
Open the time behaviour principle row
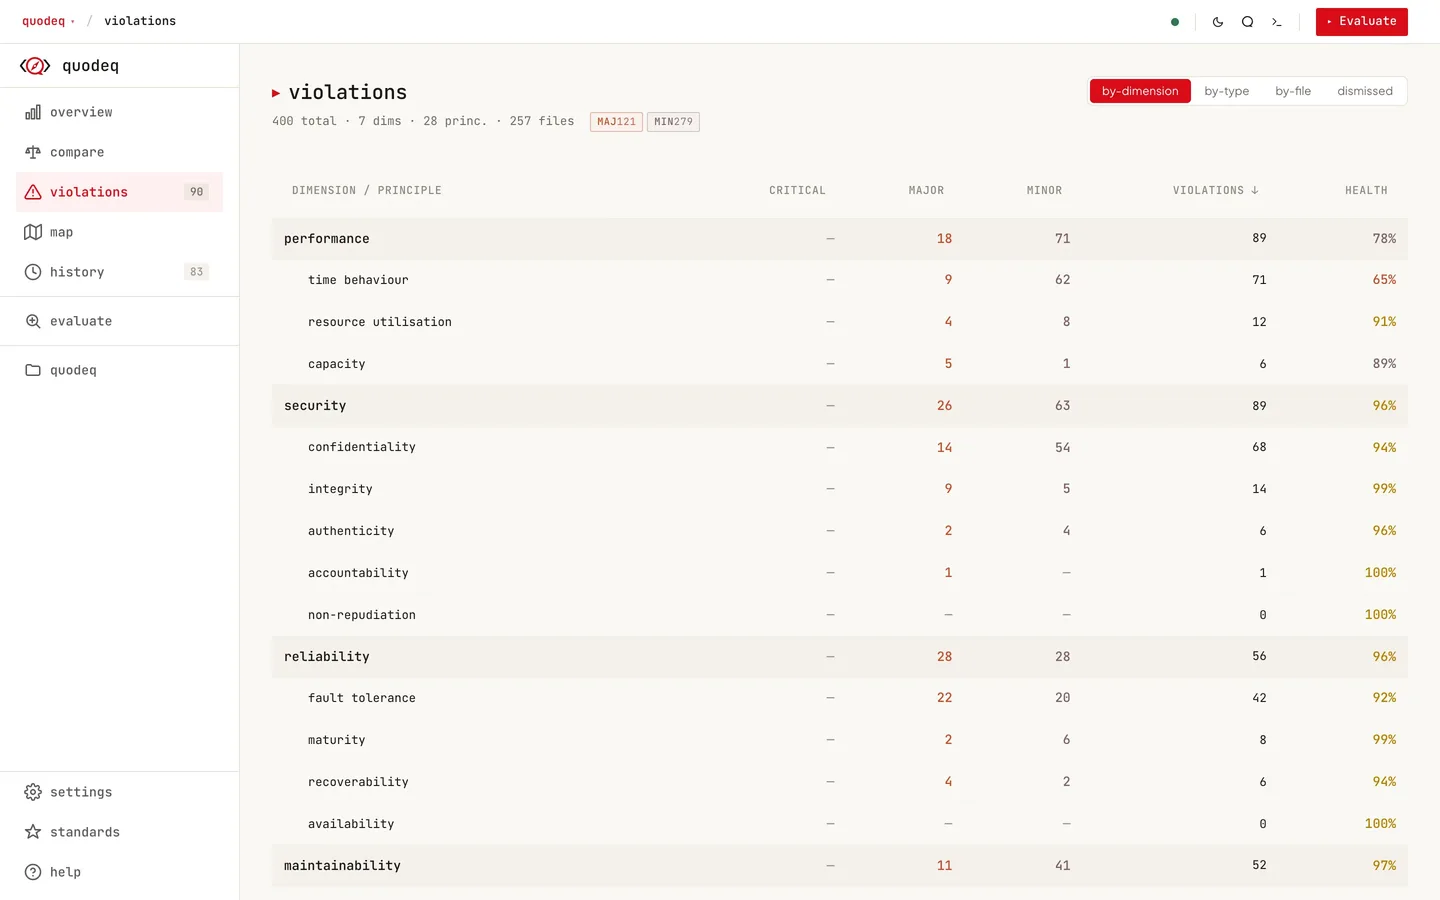click(840, 280)
